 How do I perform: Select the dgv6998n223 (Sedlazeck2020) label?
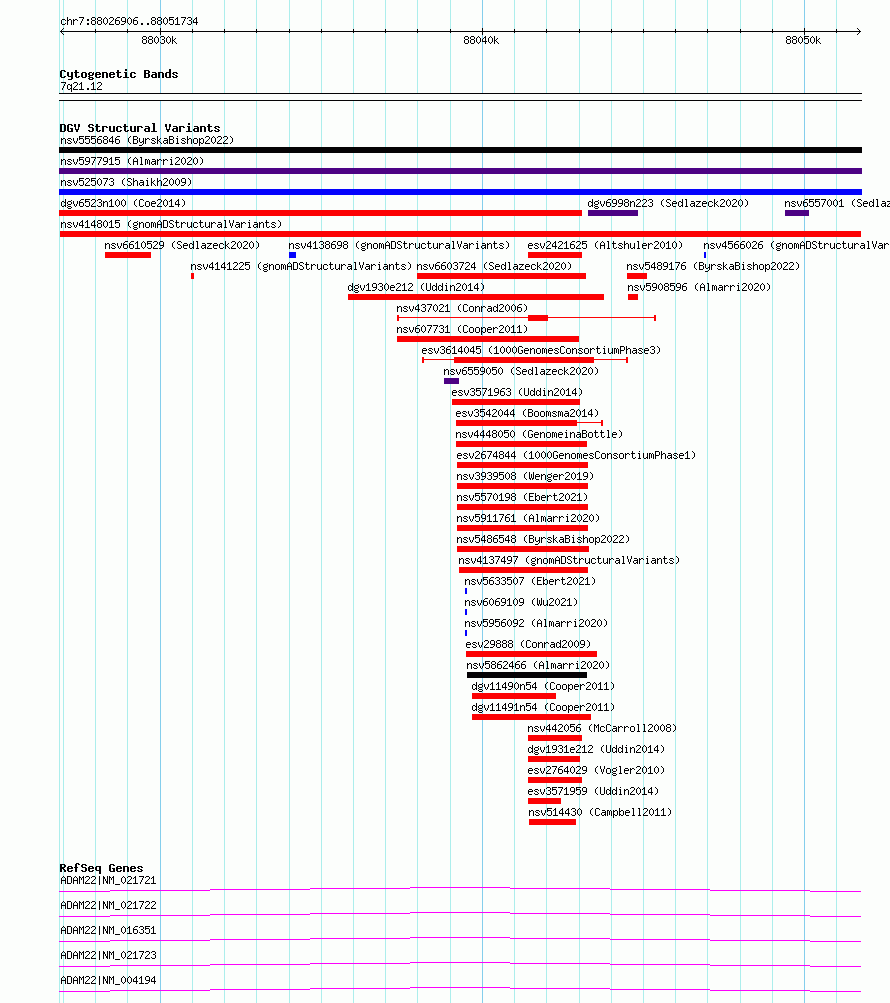[x=668, y=203]
